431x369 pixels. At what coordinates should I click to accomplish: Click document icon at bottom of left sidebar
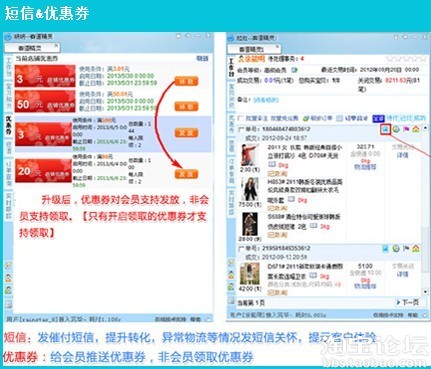(x=8, y=304)
